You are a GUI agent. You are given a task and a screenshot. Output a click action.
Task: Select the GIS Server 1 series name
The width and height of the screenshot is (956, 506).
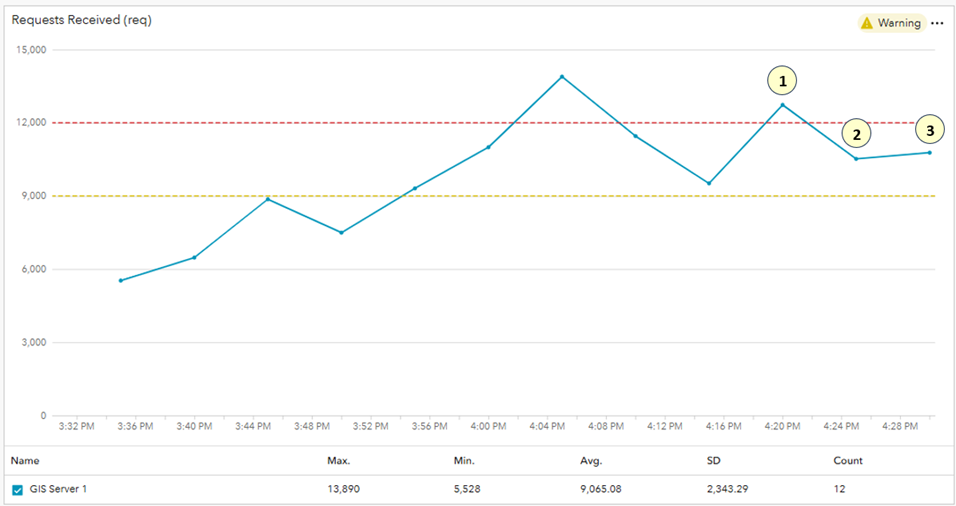(58, 490)
